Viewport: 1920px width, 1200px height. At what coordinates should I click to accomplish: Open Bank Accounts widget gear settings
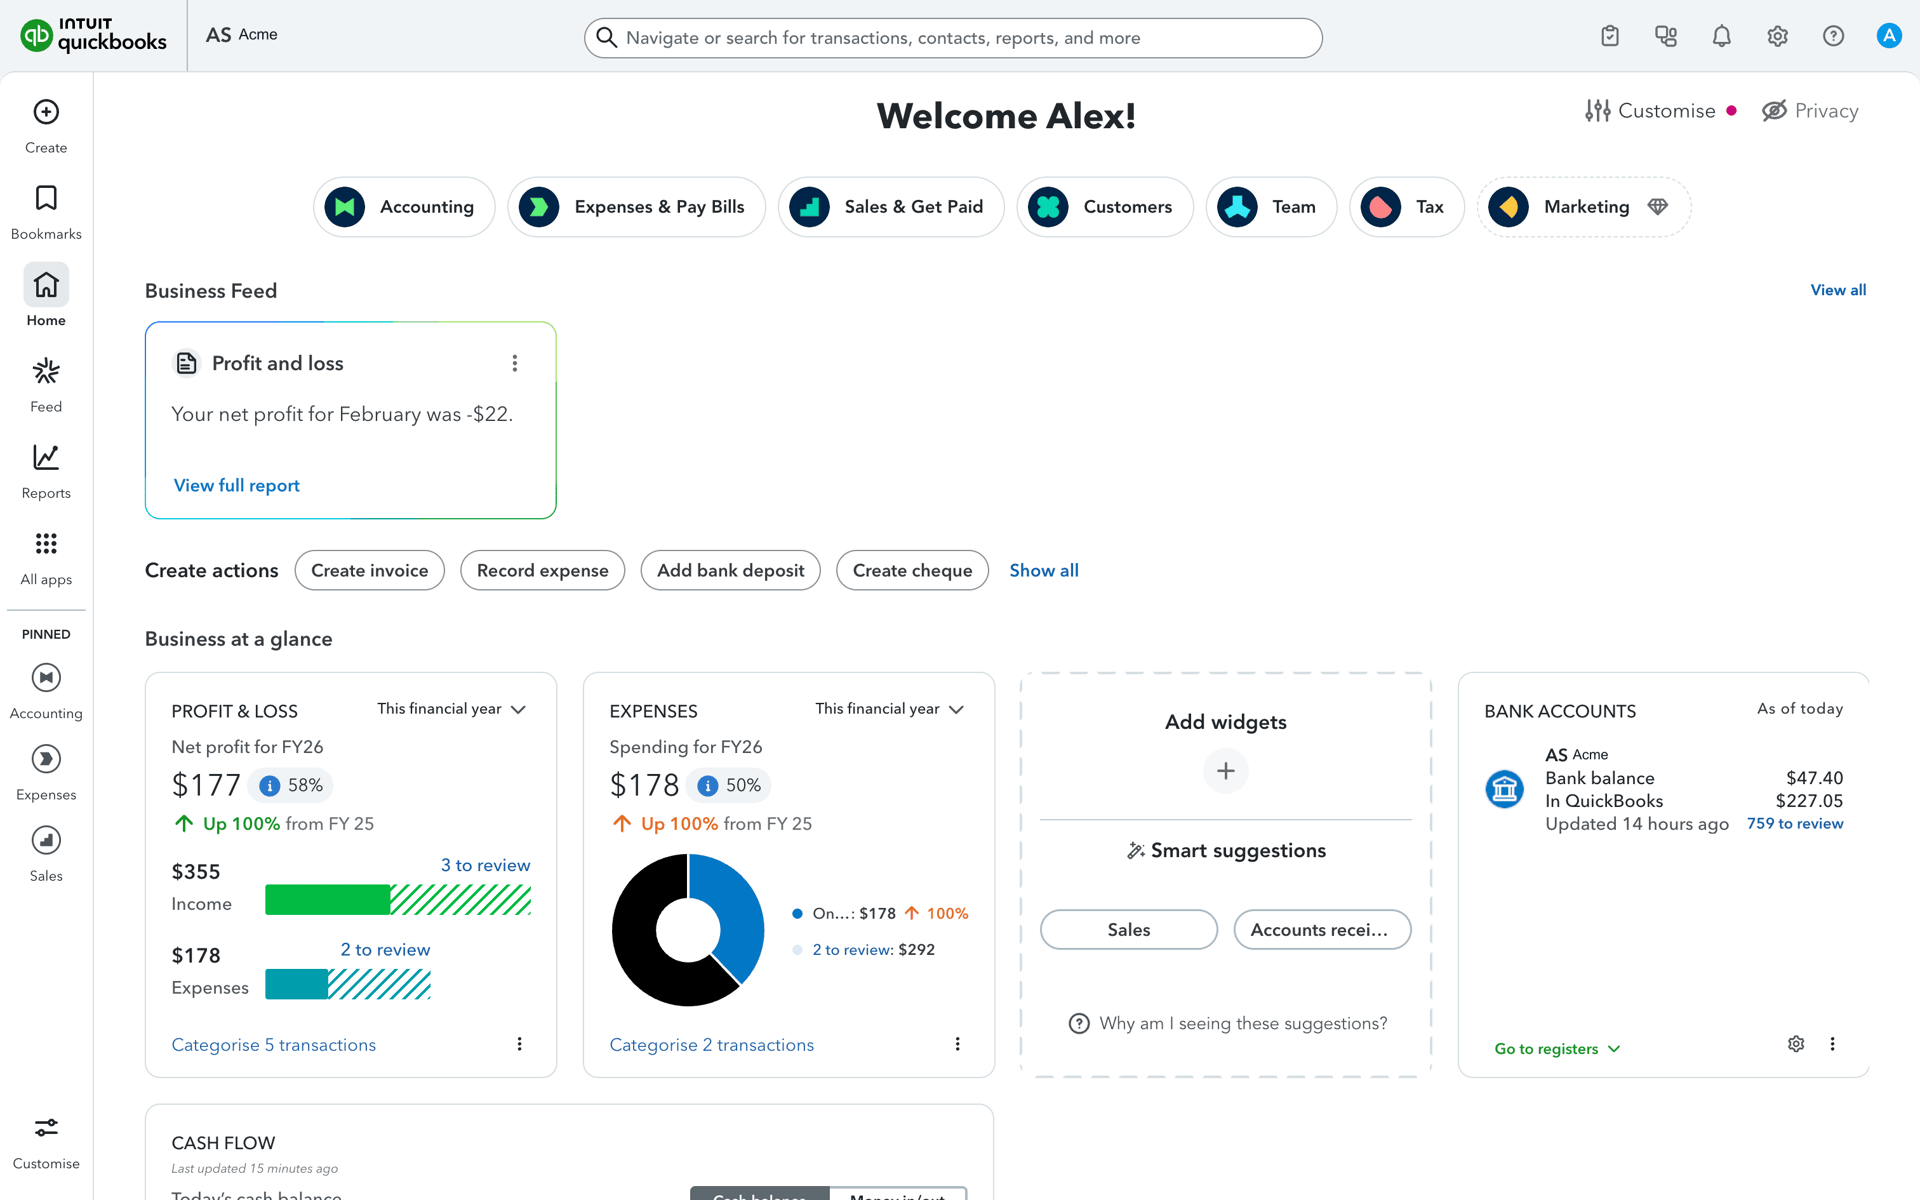(x=1796, y=1044)
